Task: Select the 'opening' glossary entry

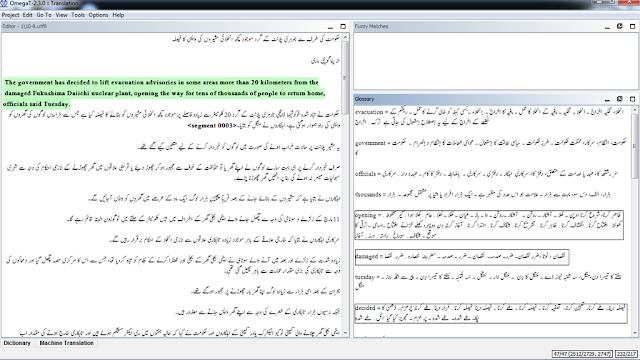Action: (x=489, y=225)
